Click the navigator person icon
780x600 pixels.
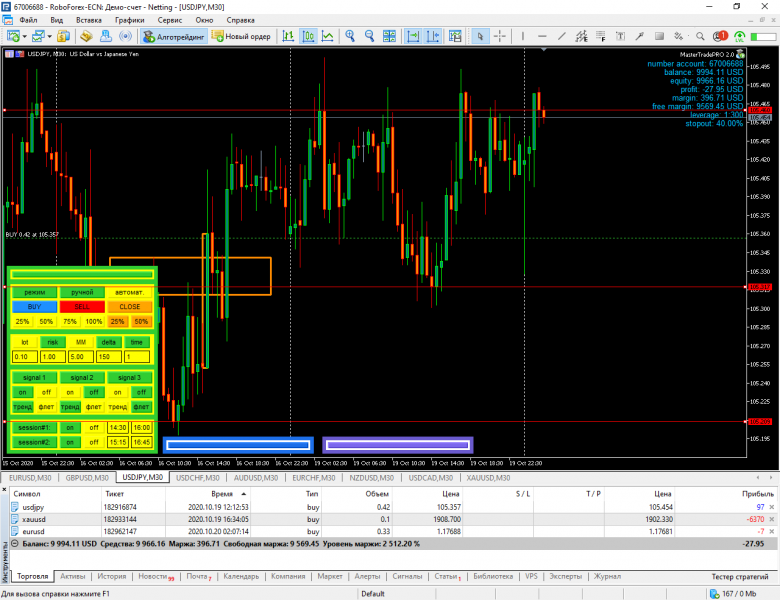[105, 36]
